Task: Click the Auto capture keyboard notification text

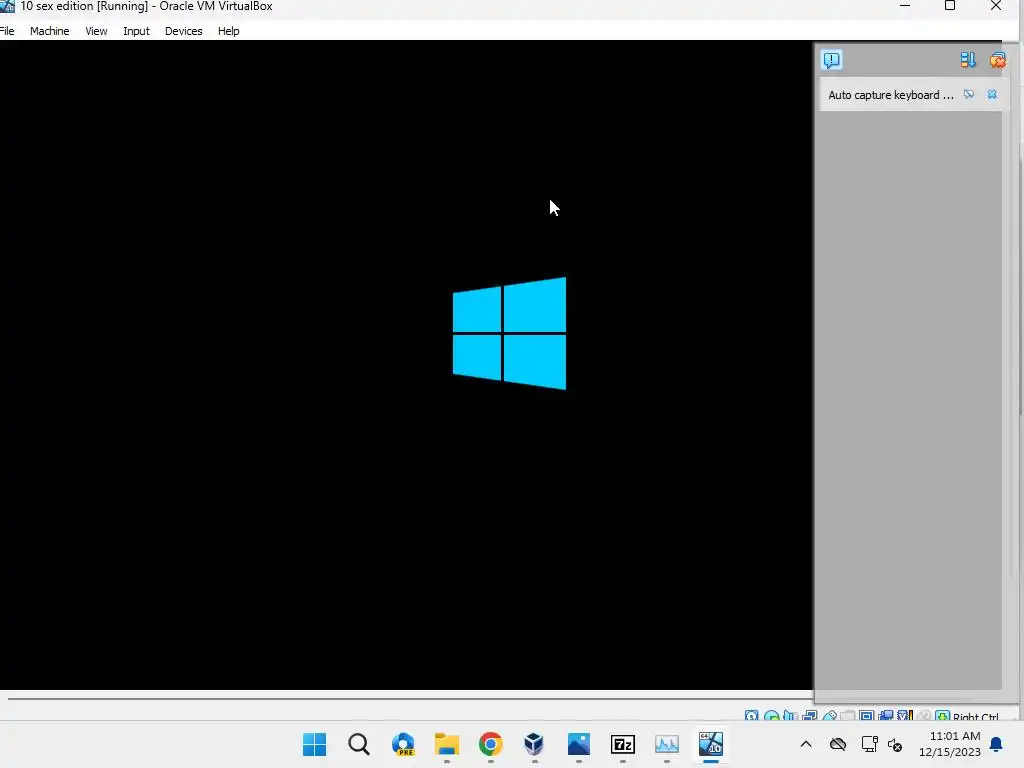Action: (x=891, y=95)
